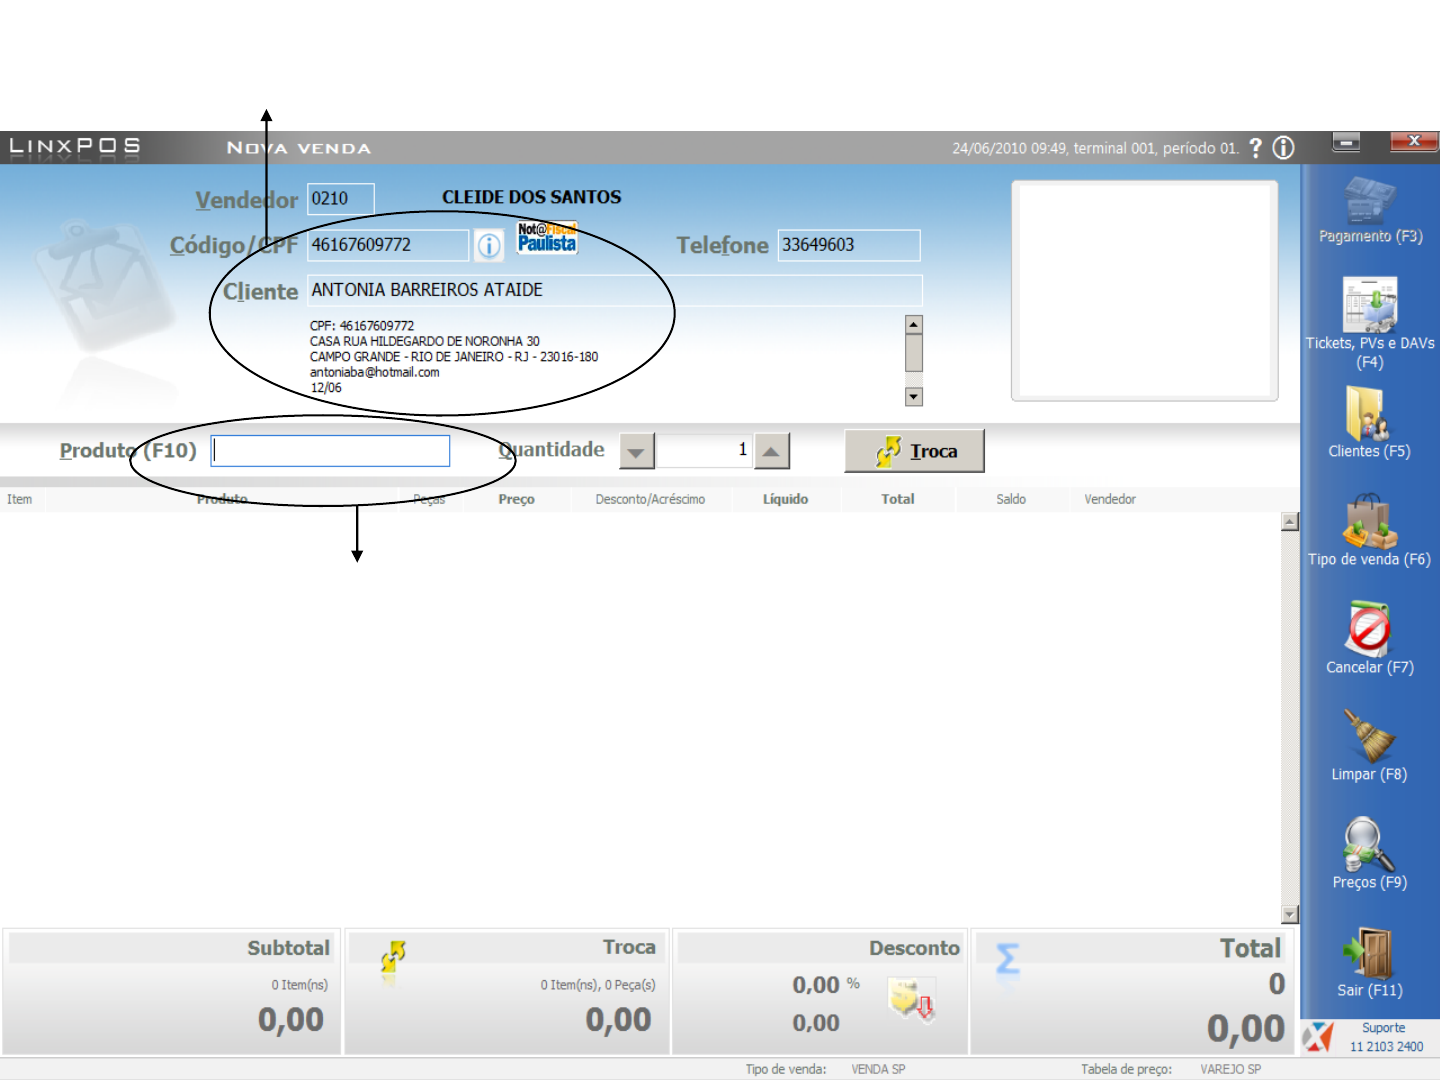Click the Preço column header
1440x1080 pixels.
(x=516, y=499)
